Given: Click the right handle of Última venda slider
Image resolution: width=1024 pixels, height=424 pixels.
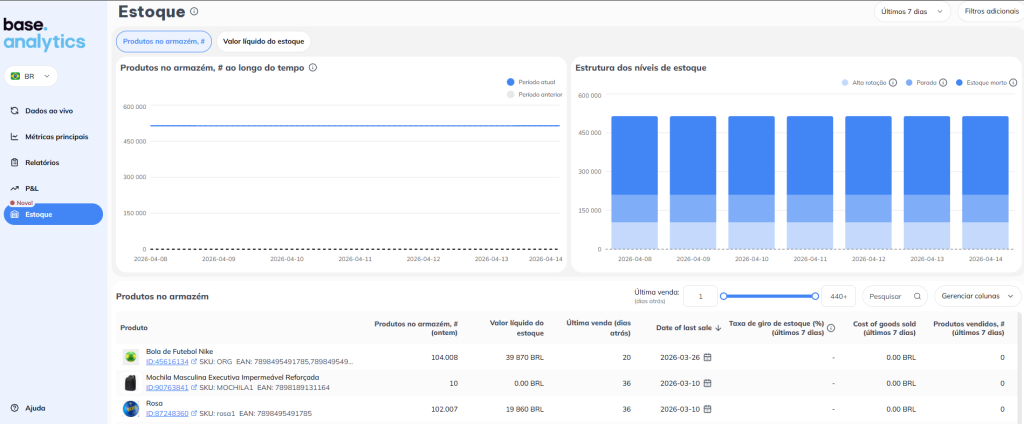Looking at the screenshot, I should point(816,296).
